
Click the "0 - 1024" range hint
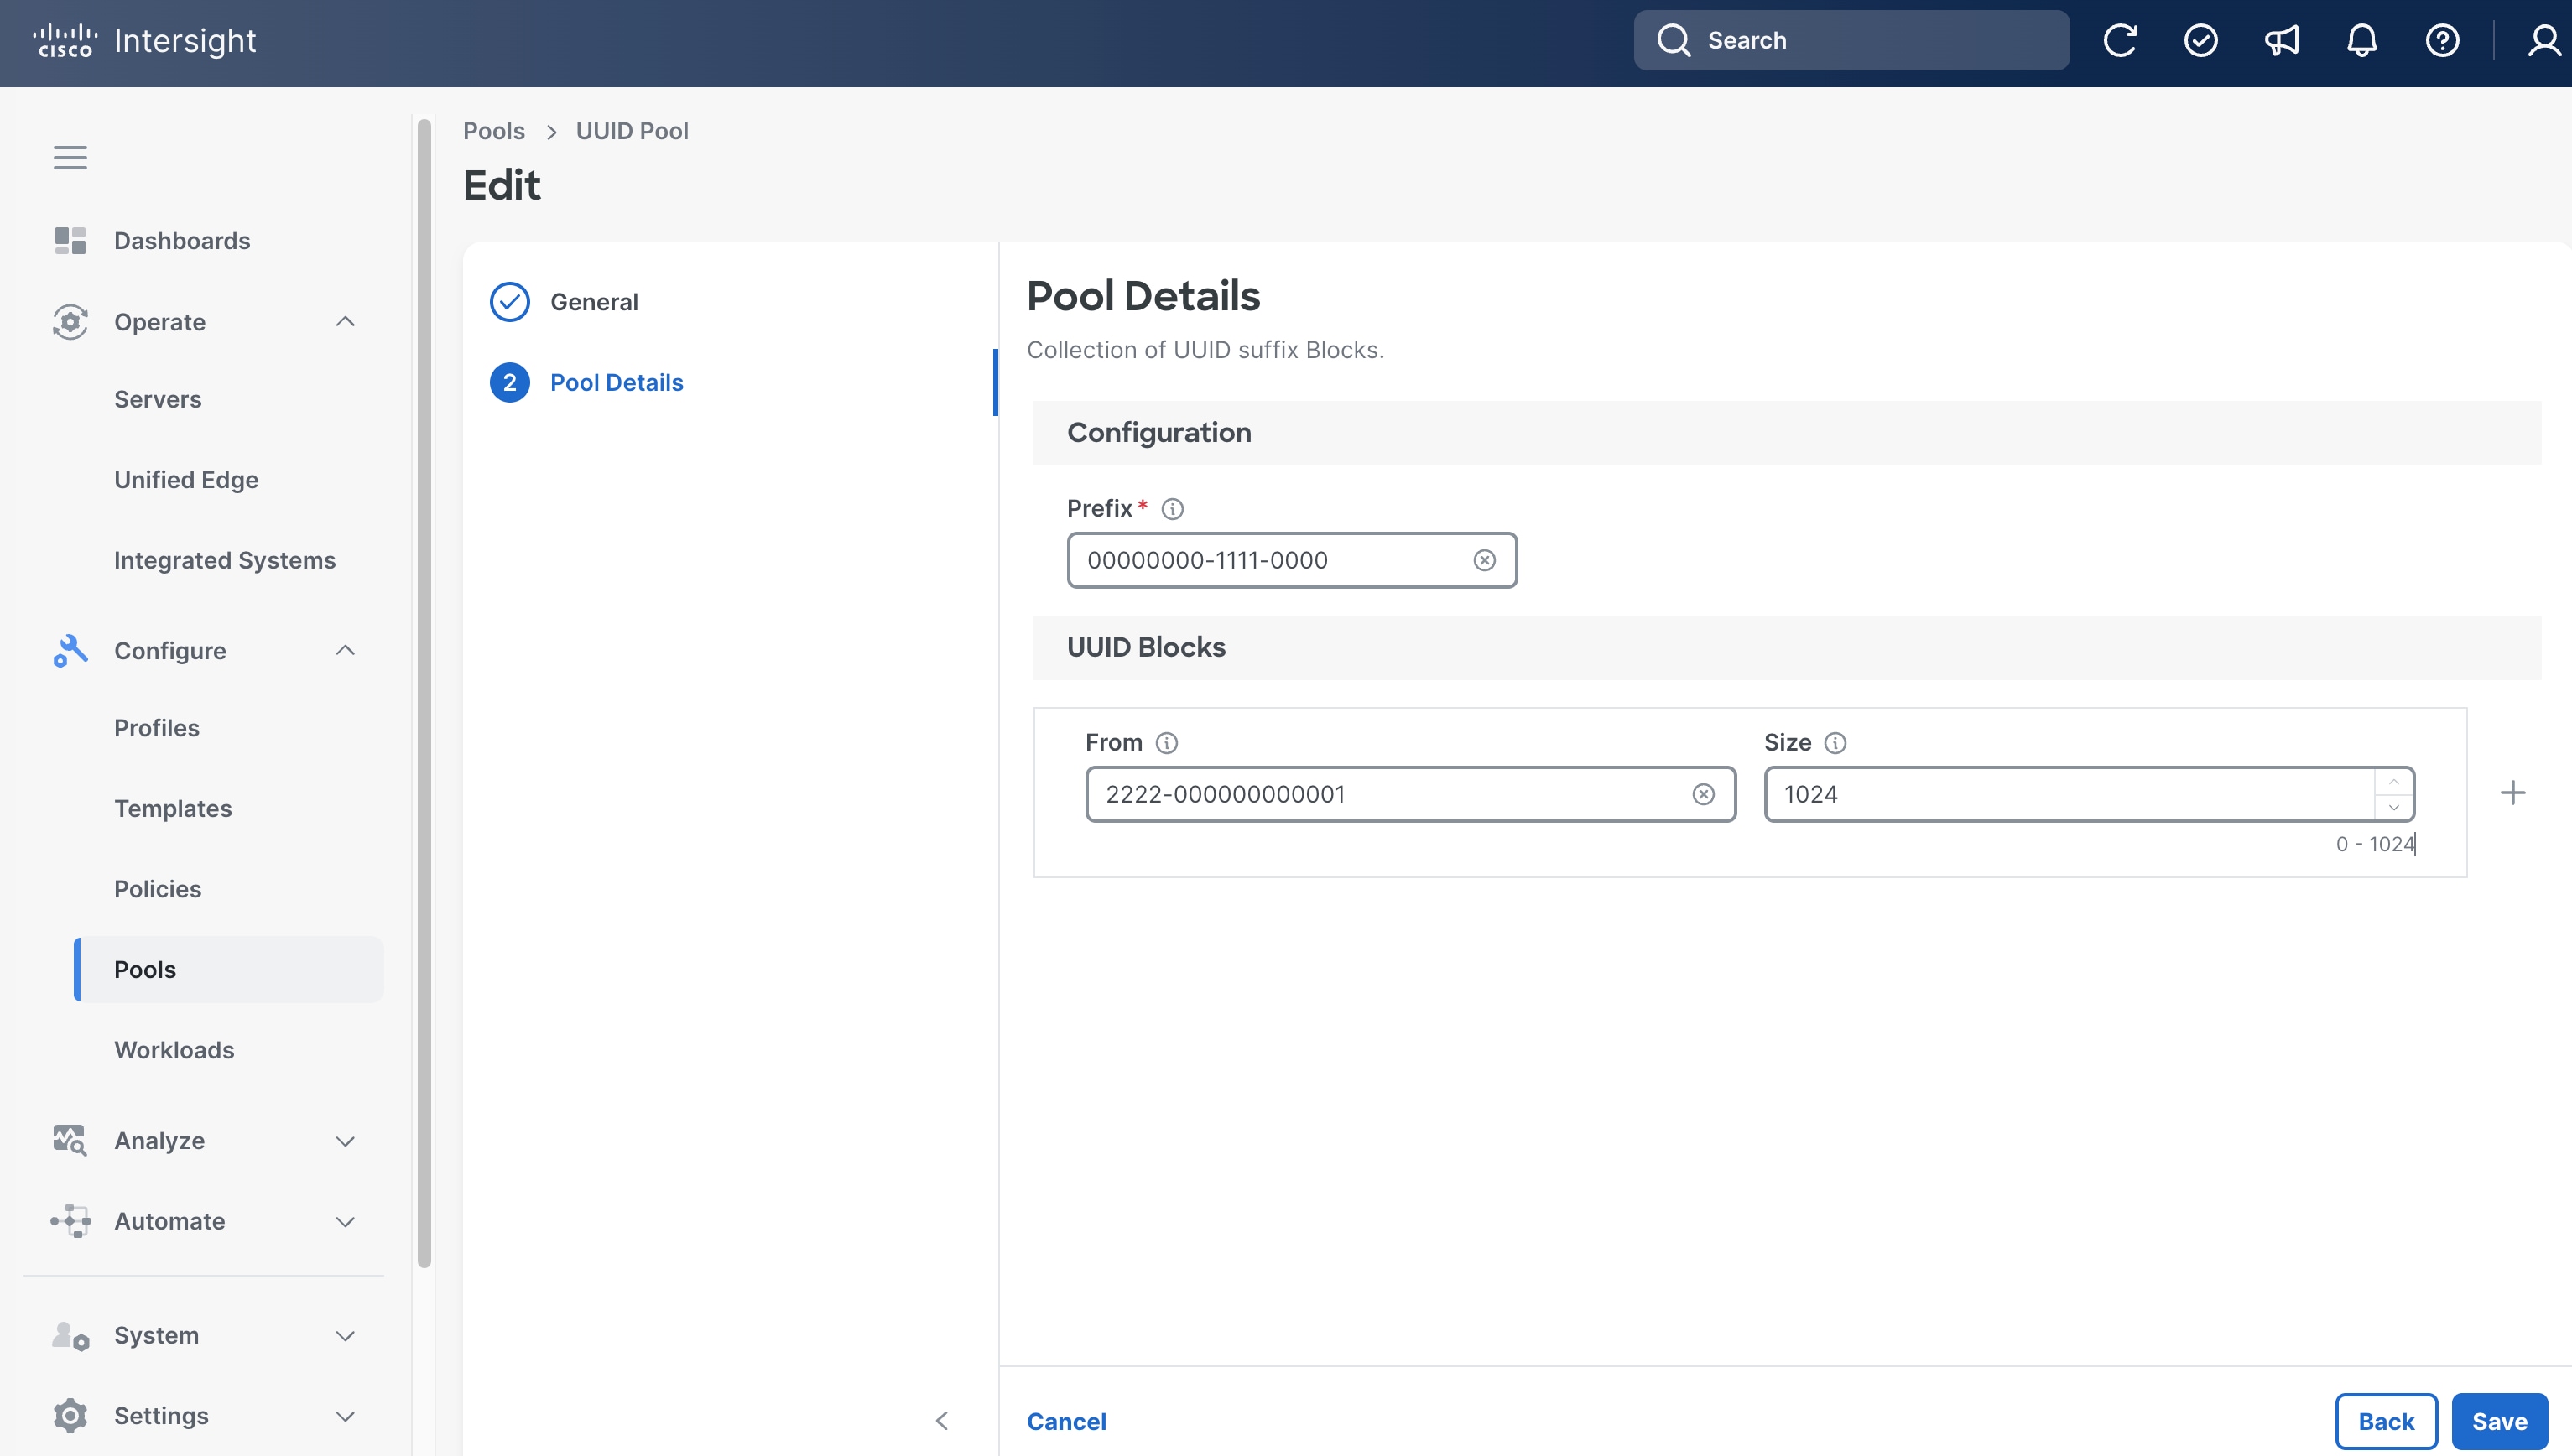tap(2375, 844)
